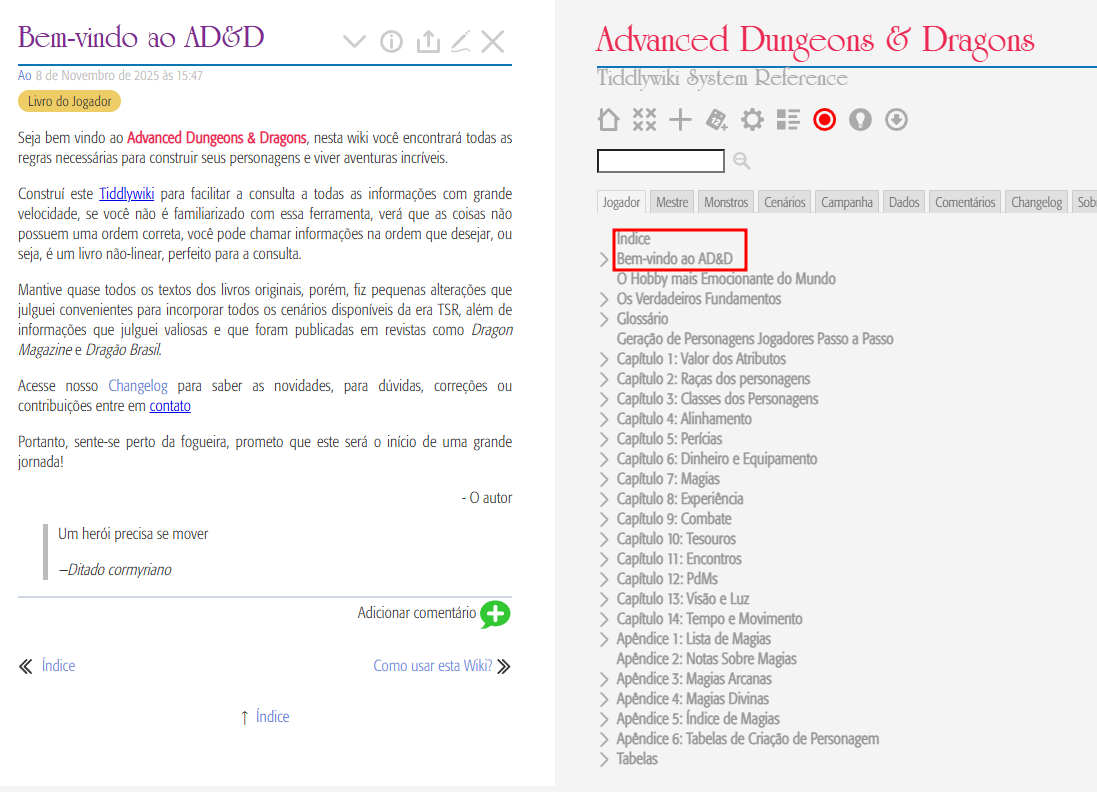Show tiddler info via the info icon
The height and width of the screenshot is (792, 1097).
[x=391, y=41]
